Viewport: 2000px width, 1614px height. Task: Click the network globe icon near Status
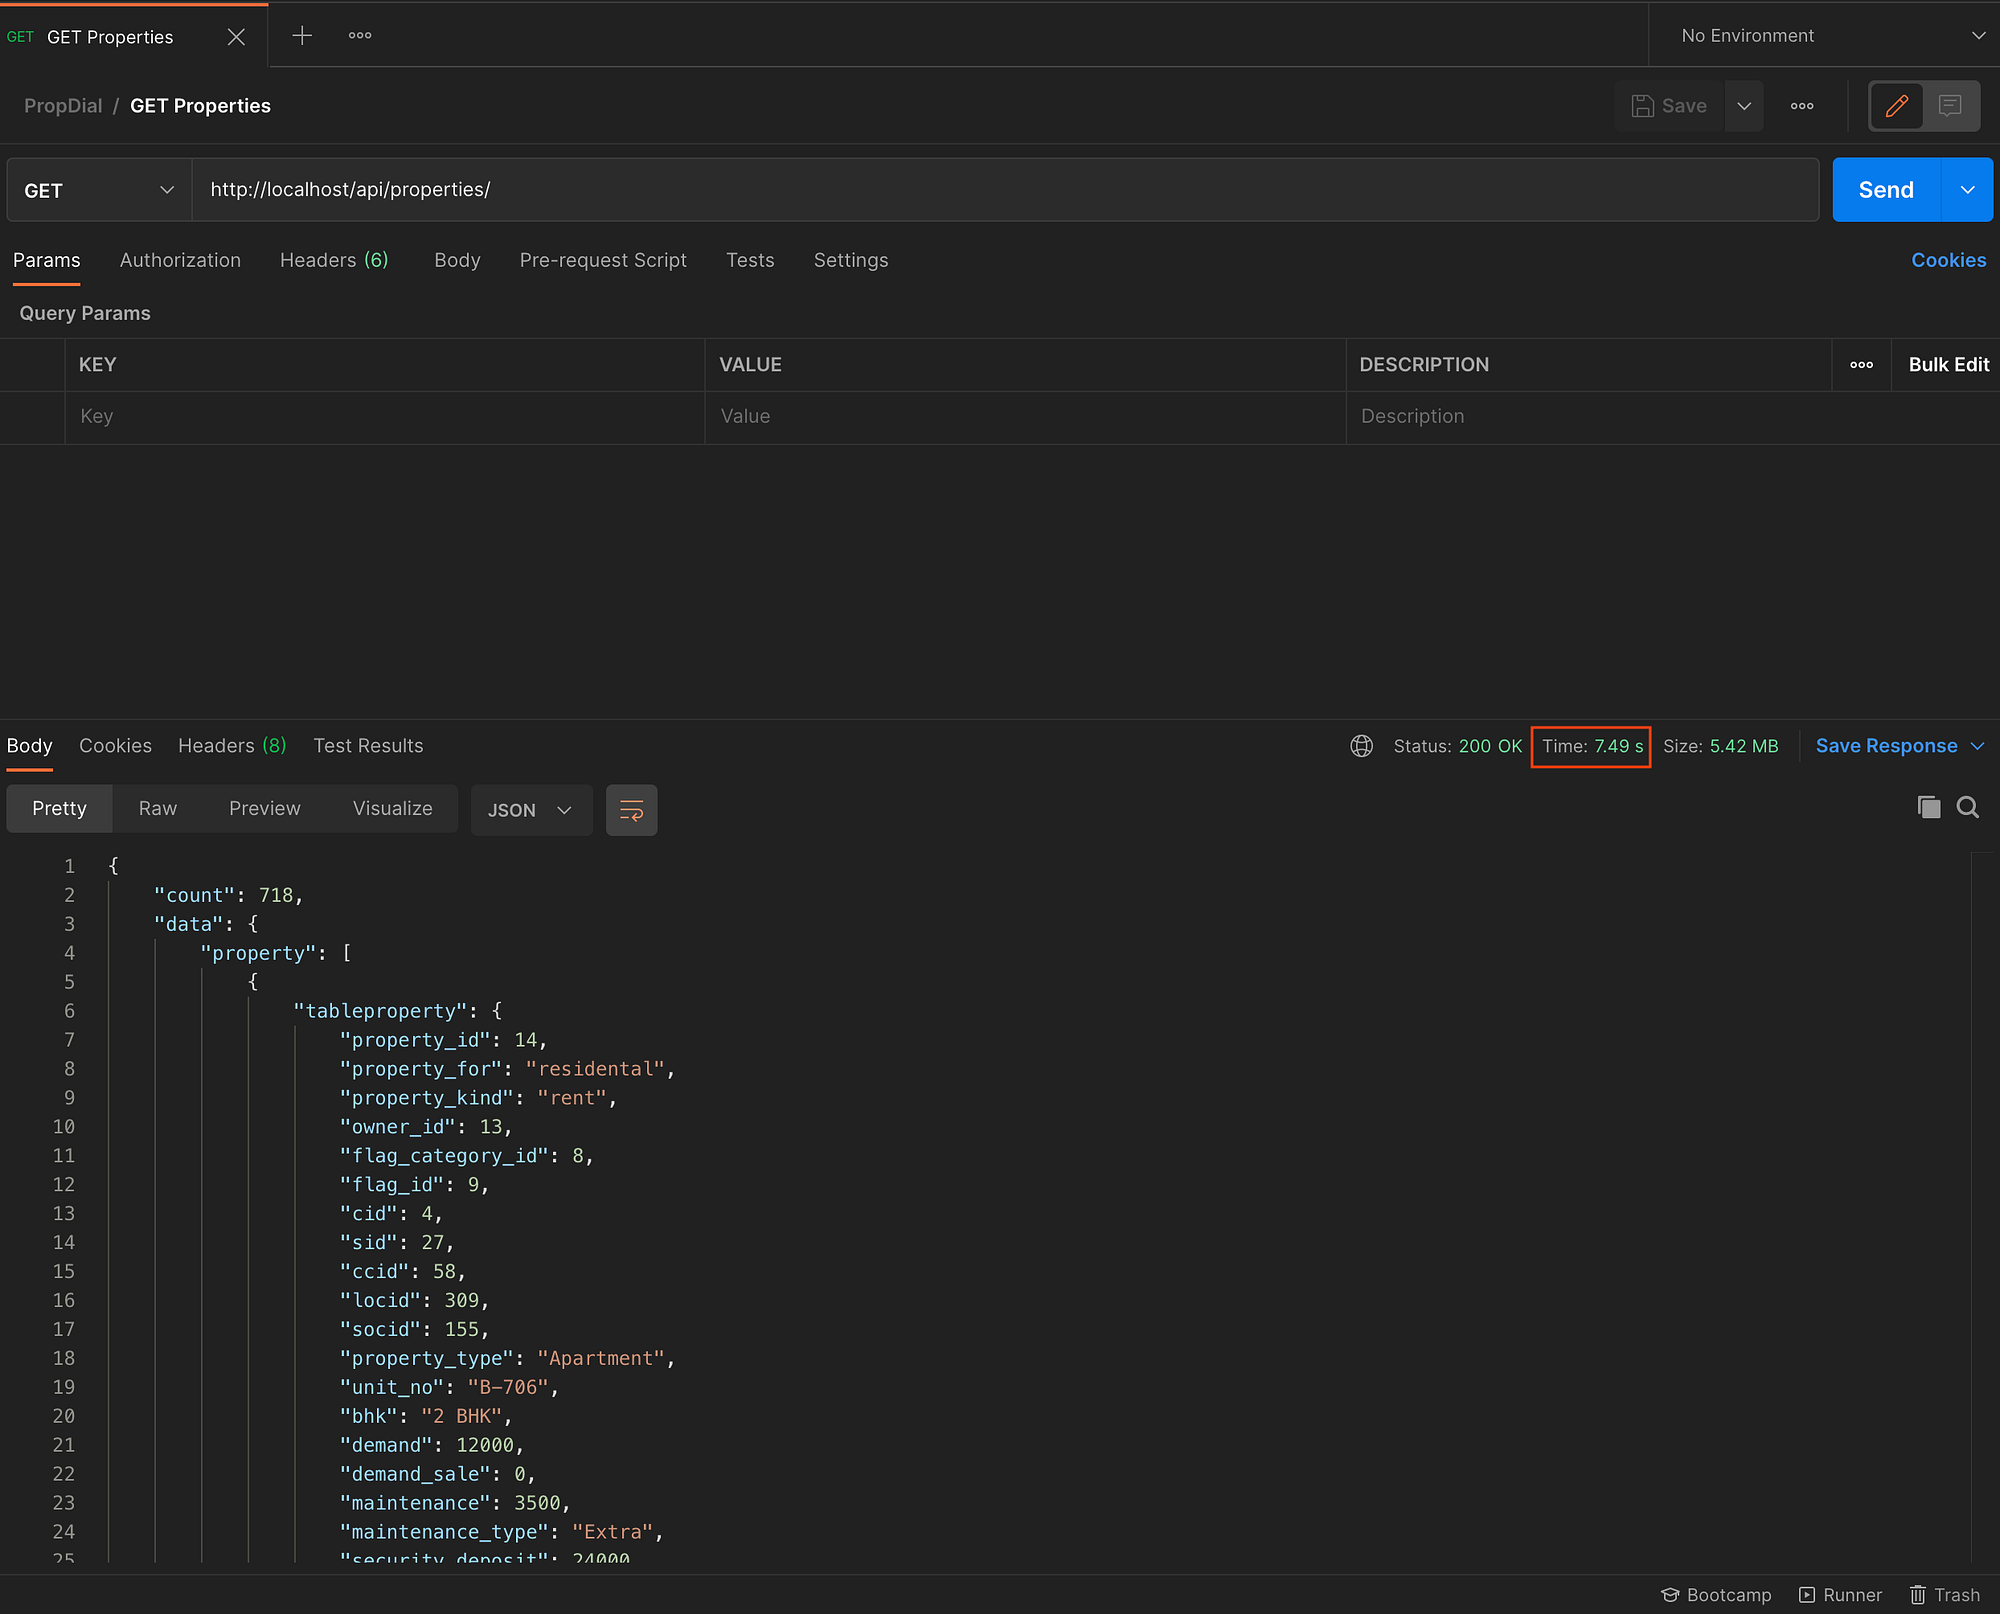pyautogui.click(x=1361, y=746)
